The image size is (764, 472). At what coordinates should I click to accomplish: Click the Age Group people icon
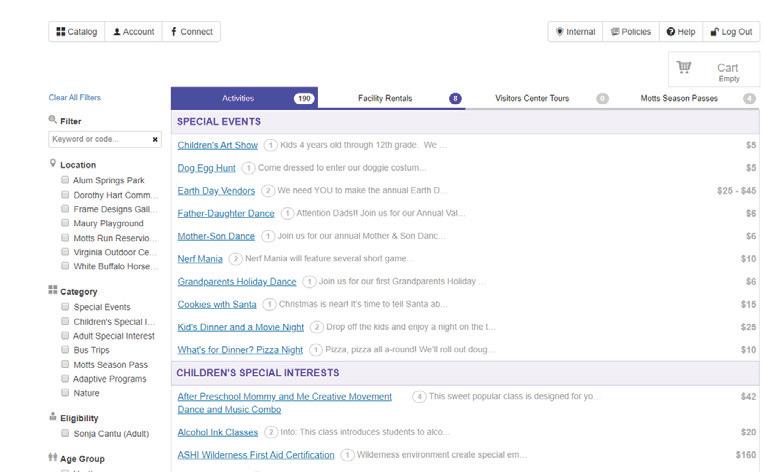point(53,457)
